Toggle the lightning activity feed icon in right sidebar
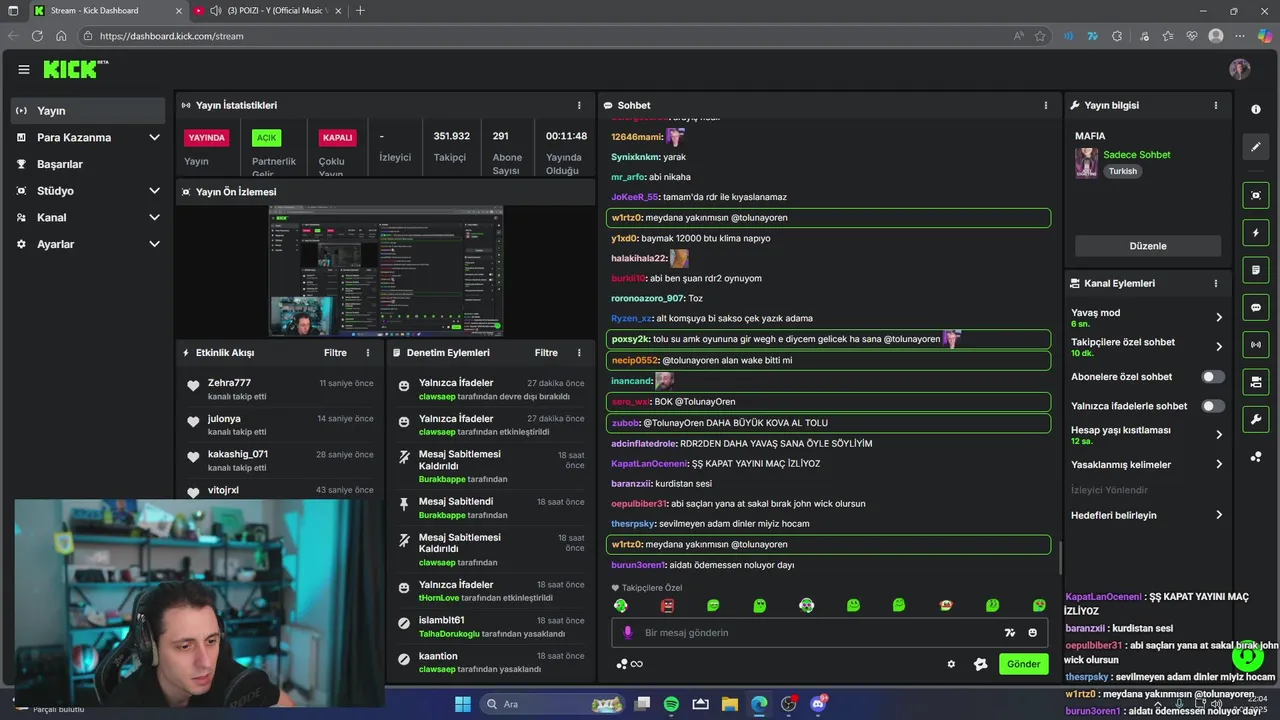 click(x=1256, y=233)
